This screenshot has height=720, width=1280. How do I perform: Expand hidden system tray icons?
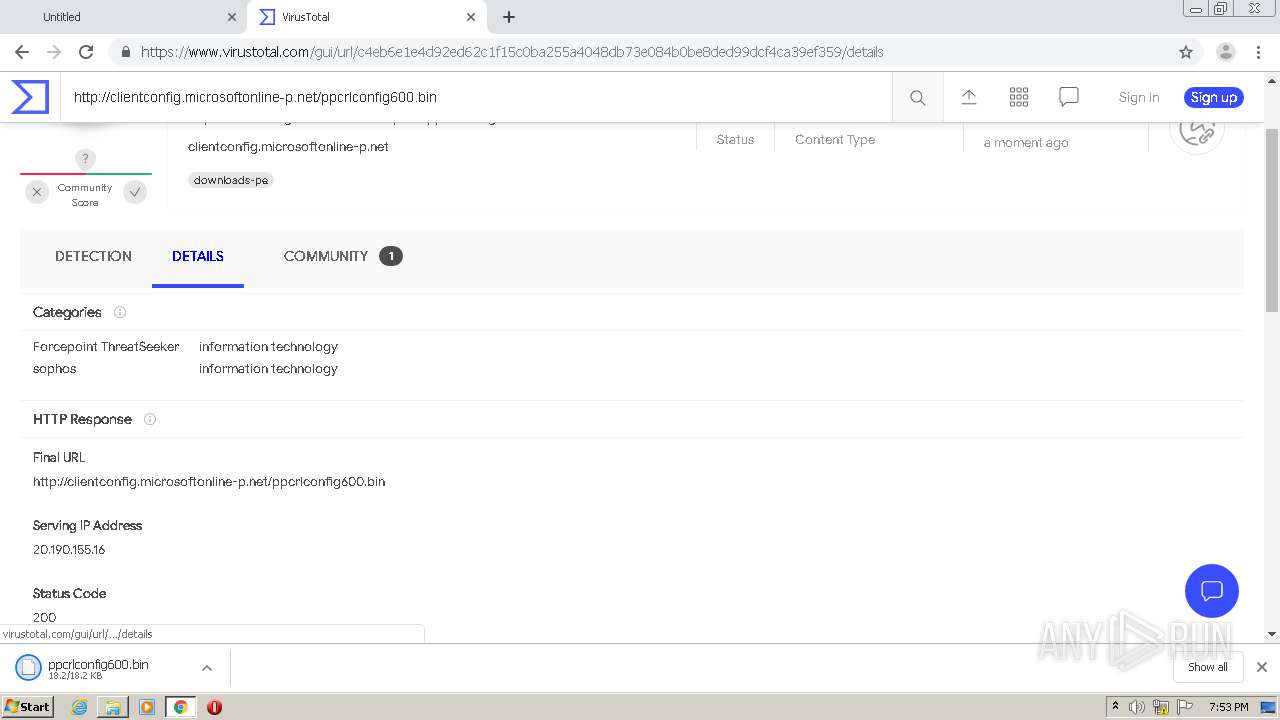(1115, 707)
